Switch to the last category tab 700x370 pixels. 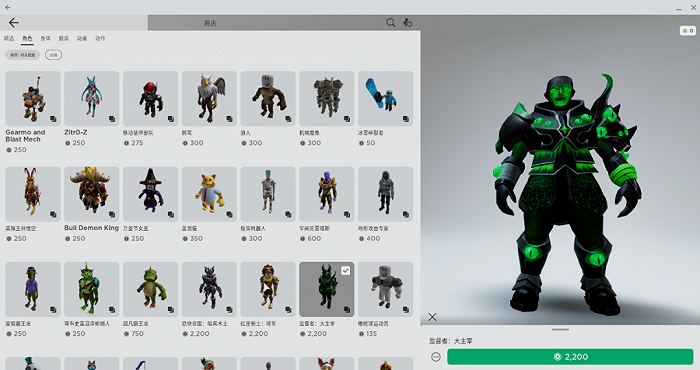(x=100, y=38)
